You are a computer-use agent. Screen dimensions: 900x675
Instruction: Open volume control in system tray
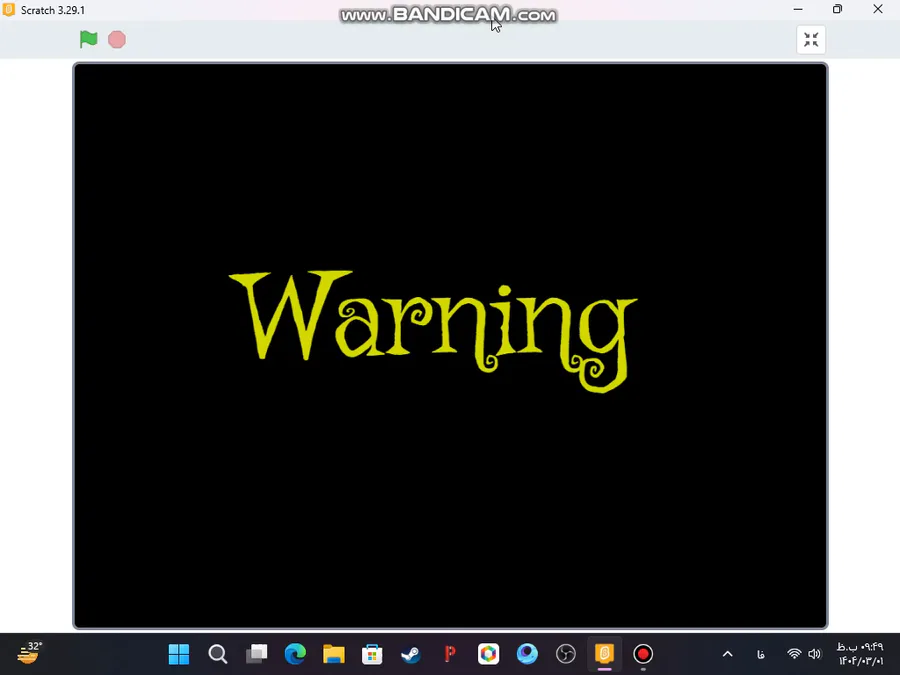click(x=814, y=654)
